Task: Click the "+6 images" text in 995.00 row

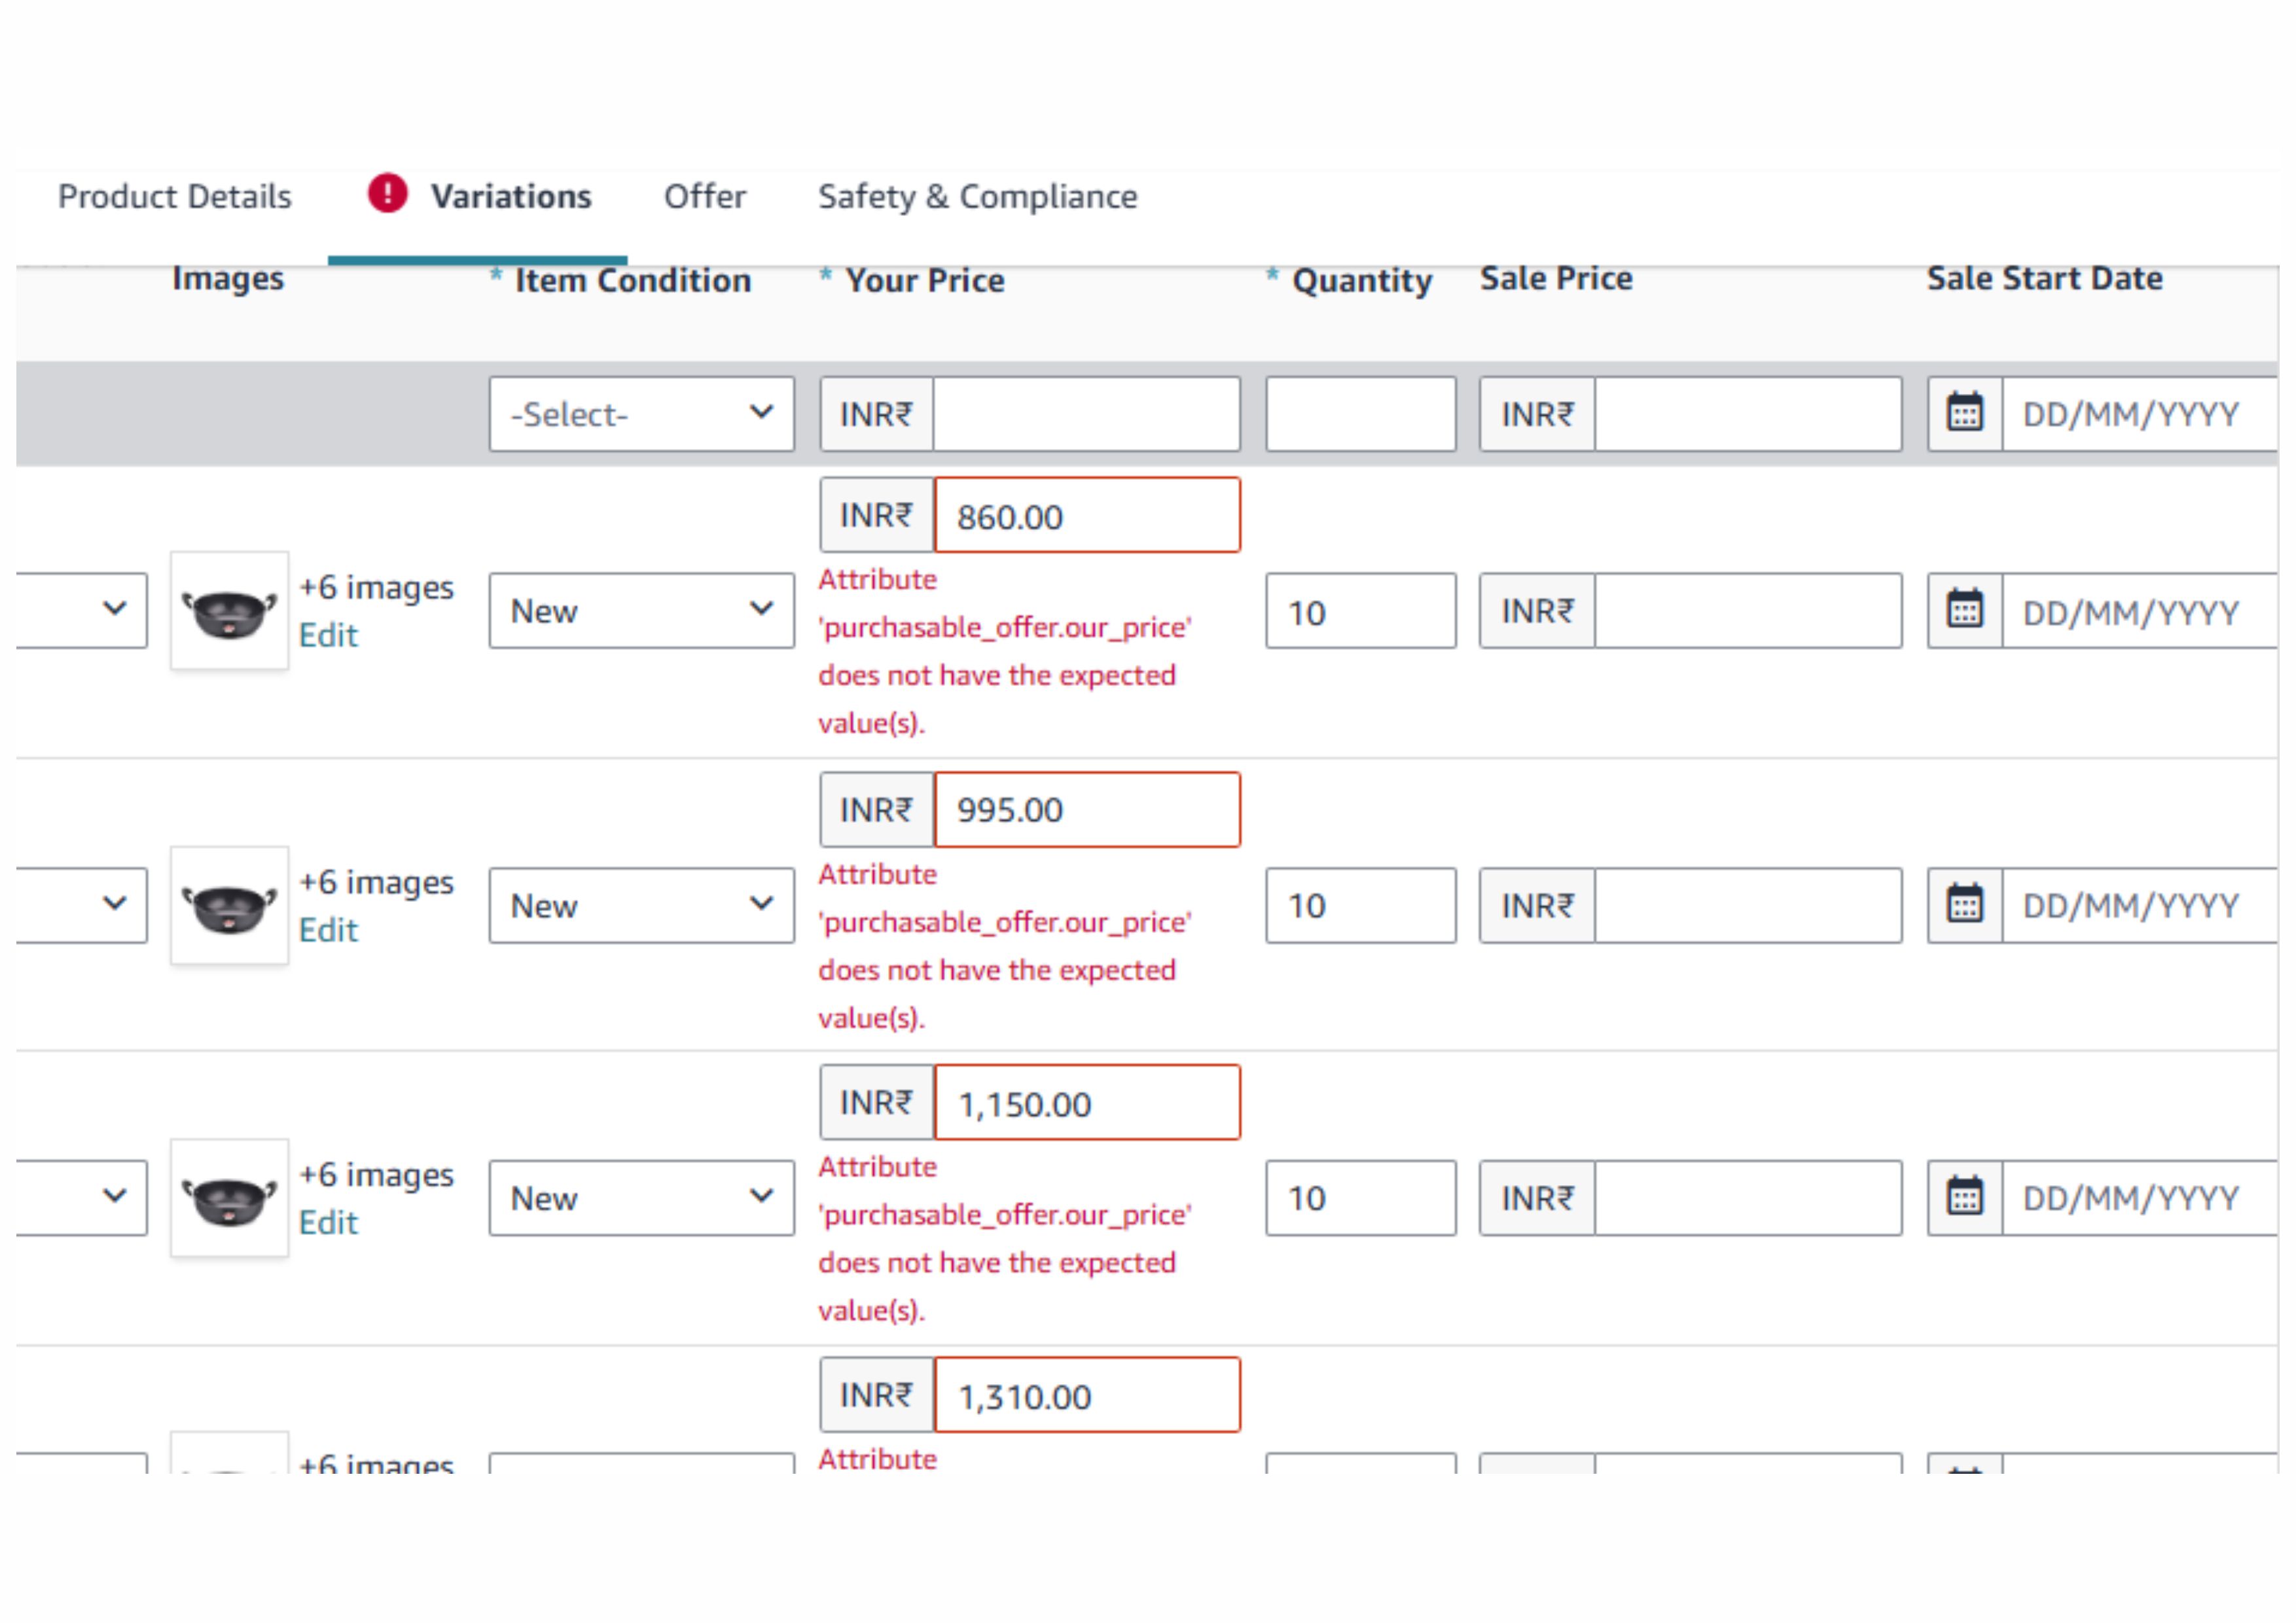Action: [x=377, y=883]
